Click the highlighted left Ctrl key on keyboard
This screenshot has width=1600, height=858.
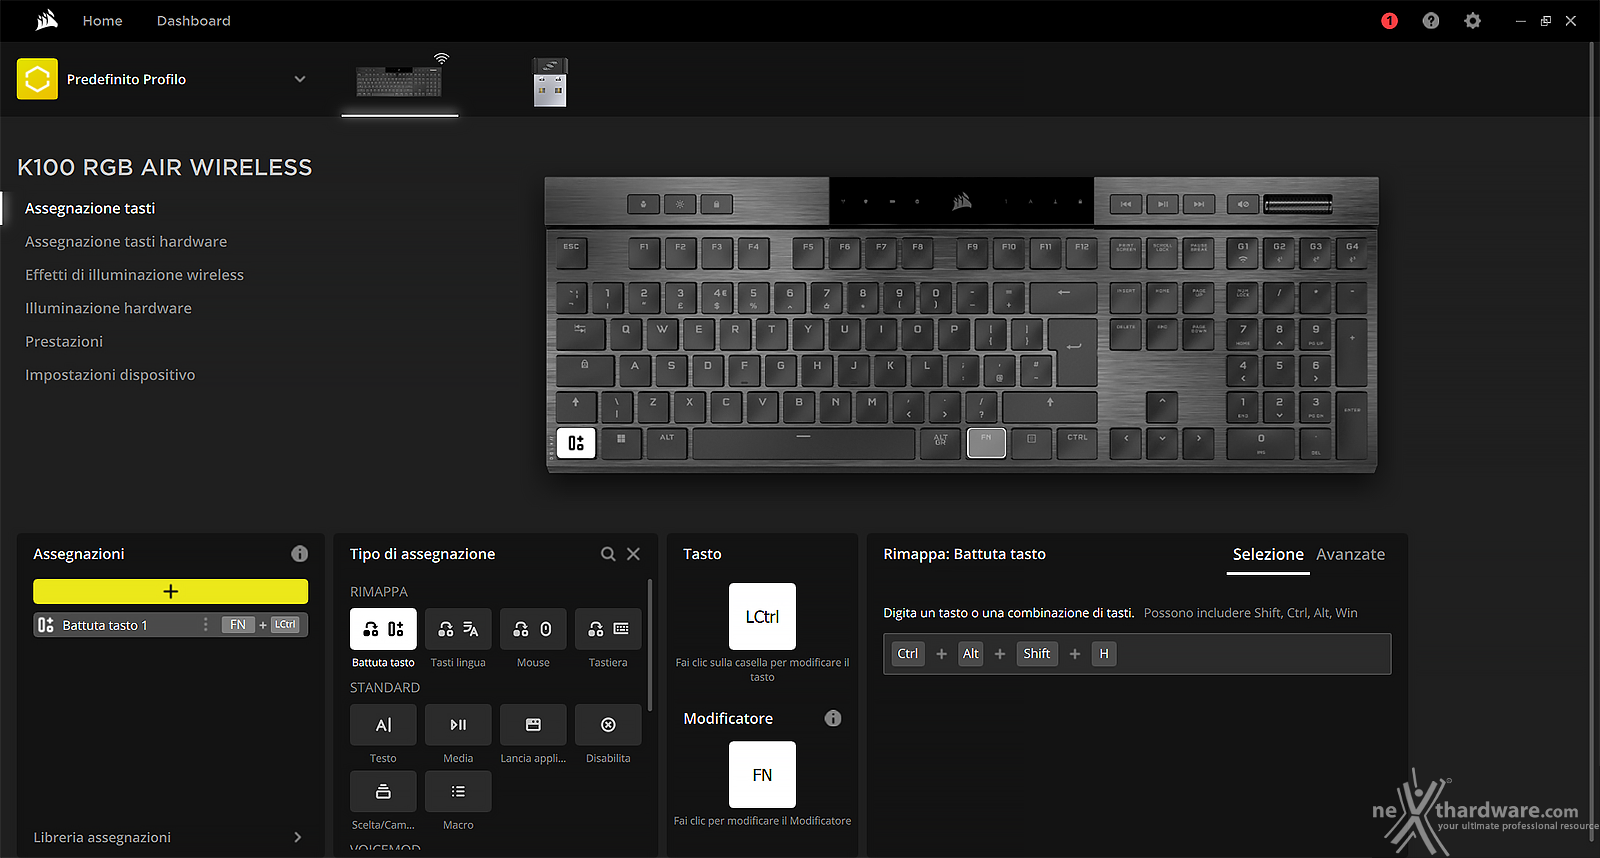[576, 443]
